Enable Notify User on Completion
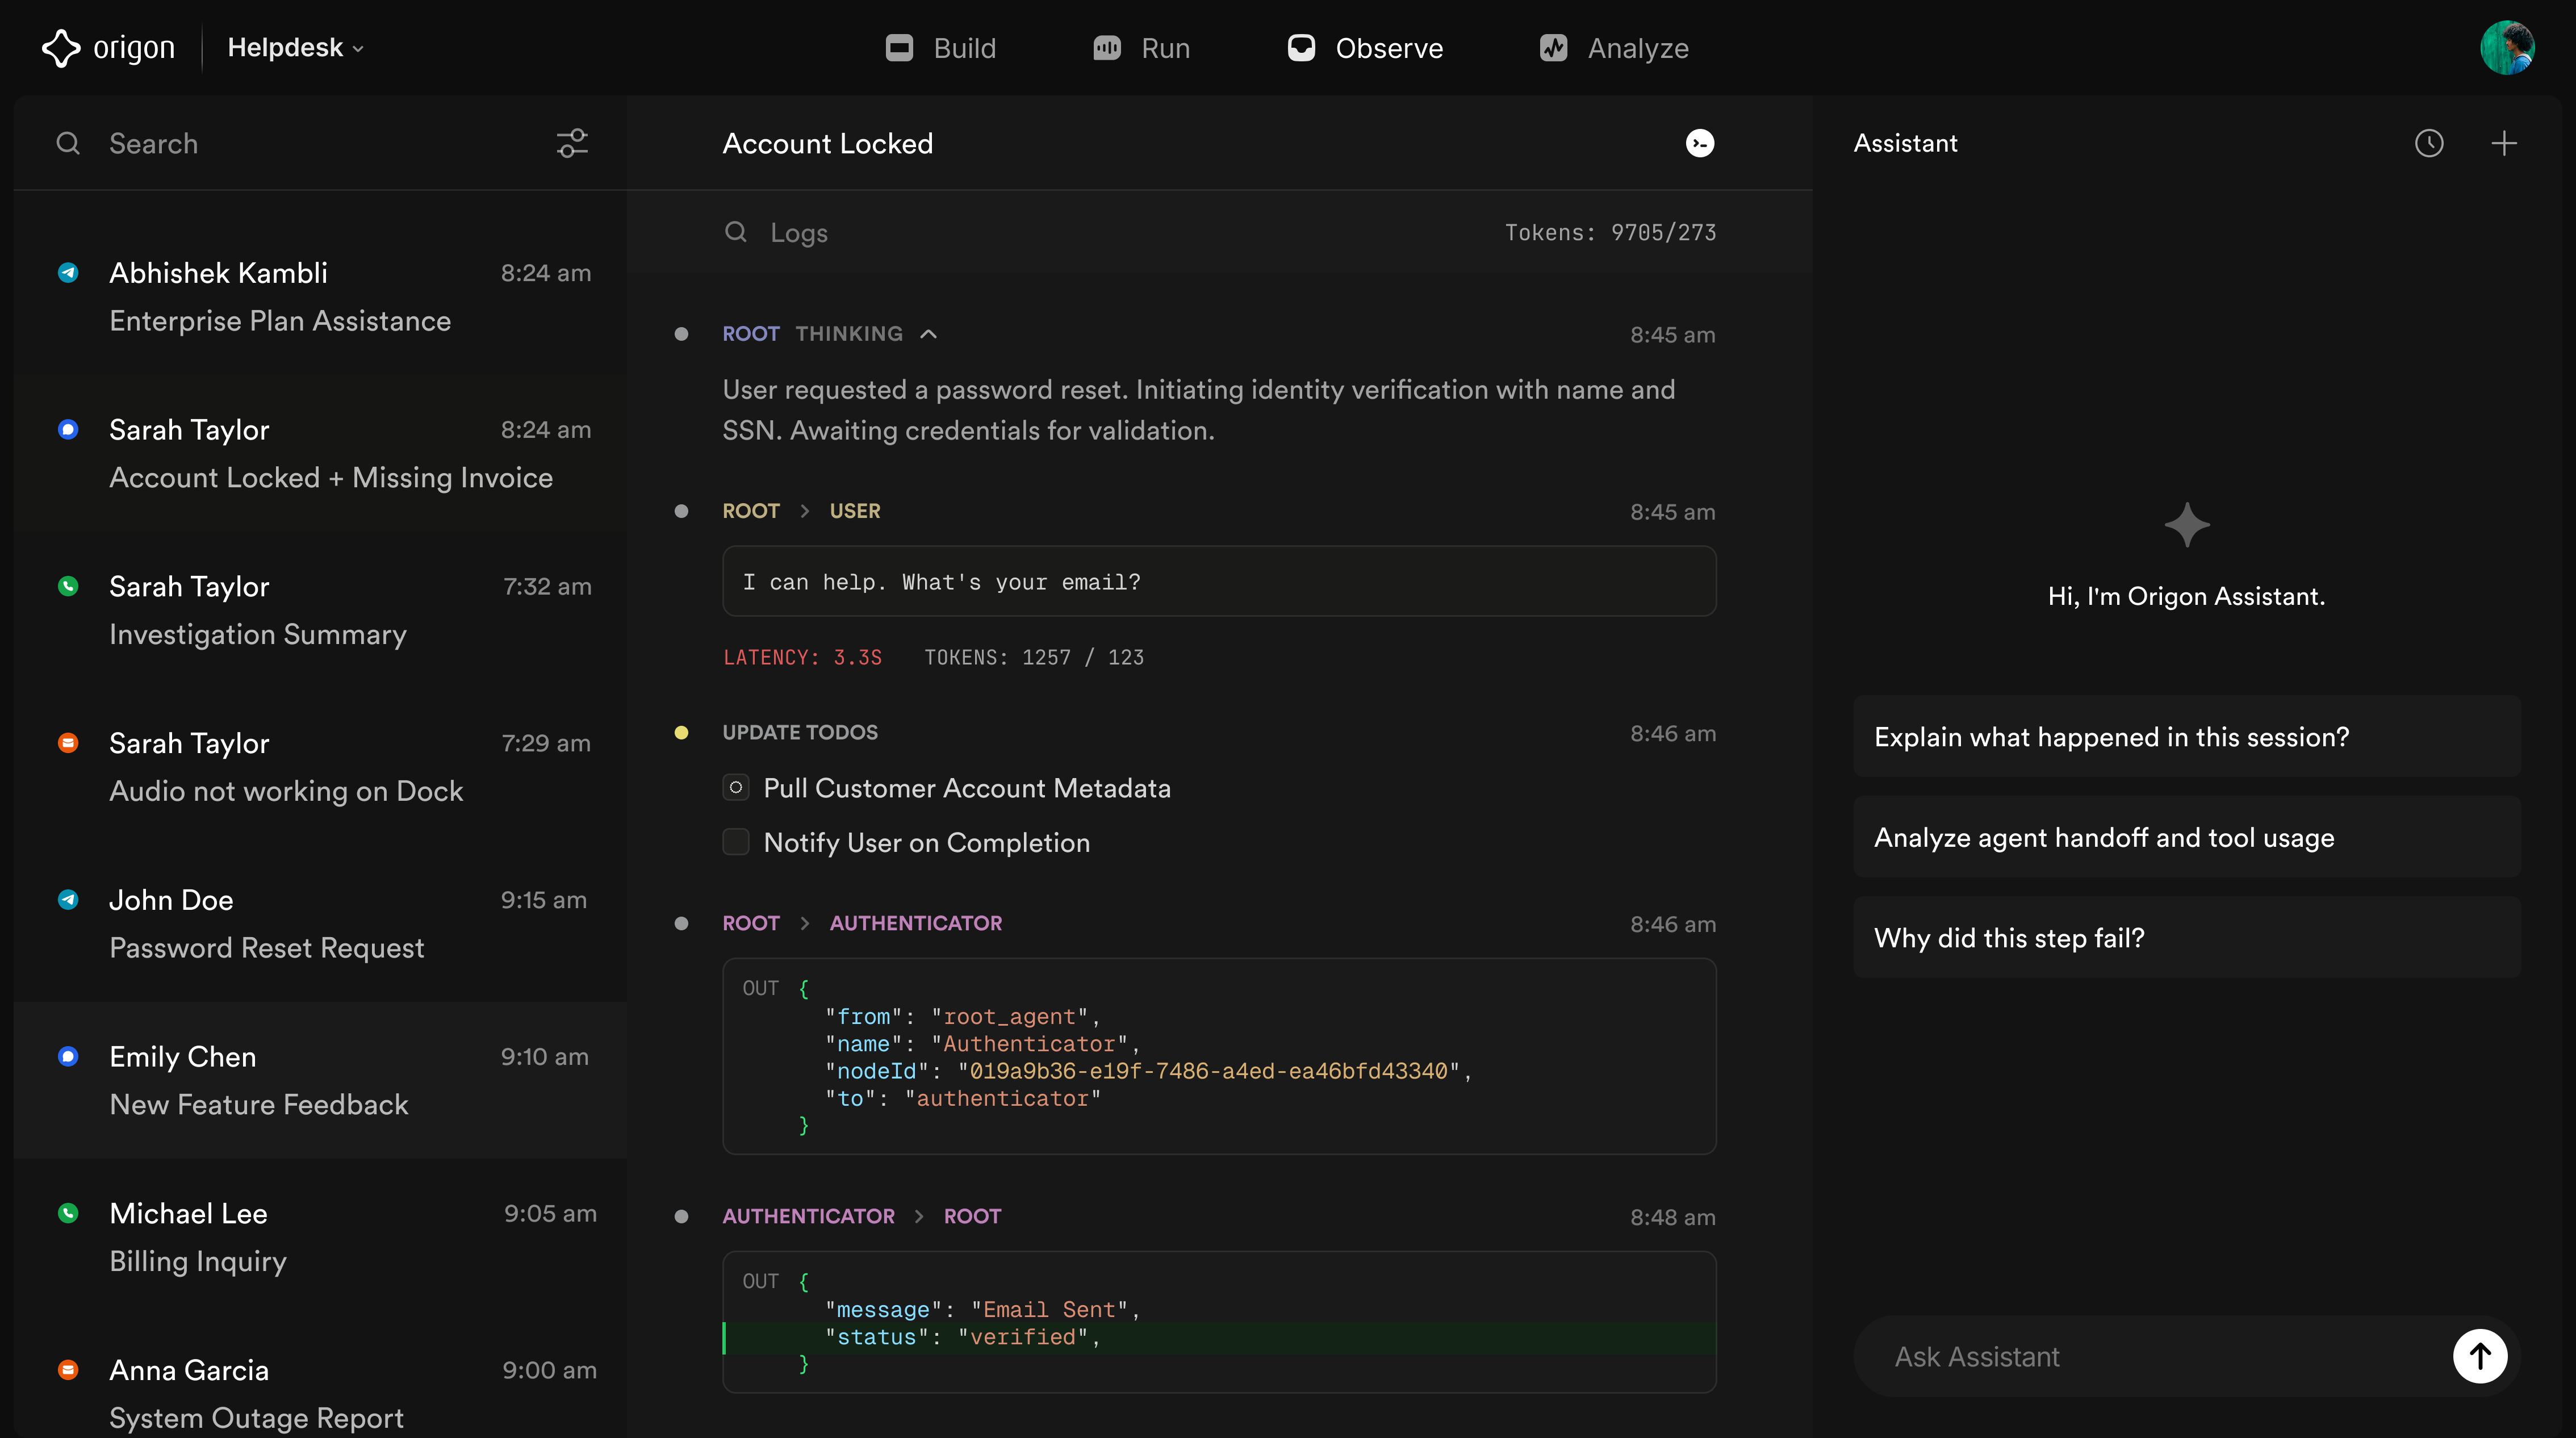 click(736, 842)
